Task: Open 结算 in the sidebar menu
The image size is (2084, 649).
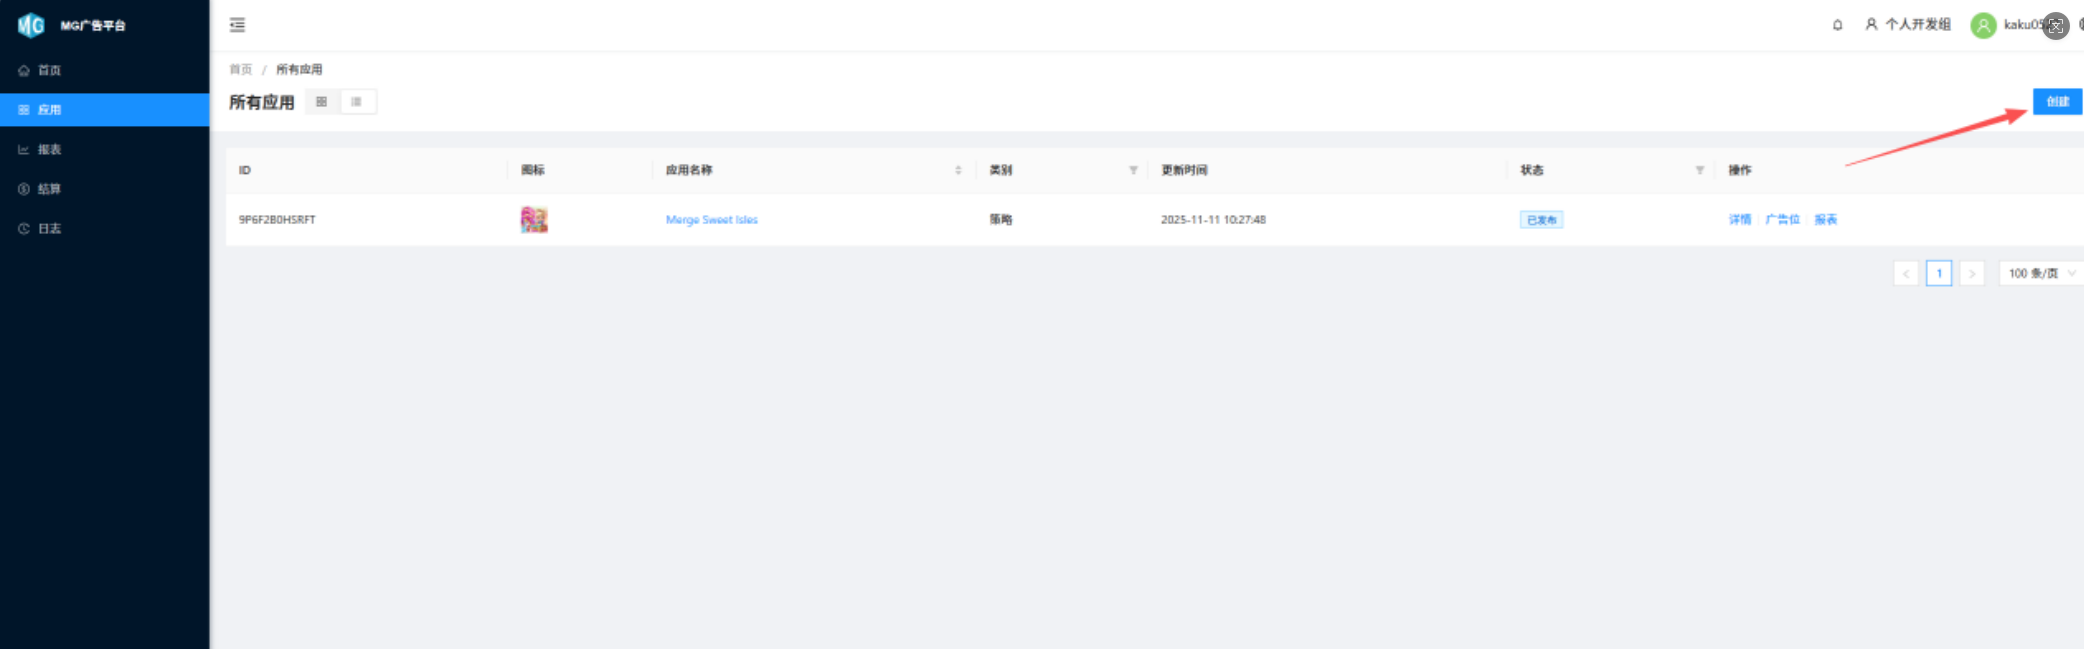Action: click(49, 189)
